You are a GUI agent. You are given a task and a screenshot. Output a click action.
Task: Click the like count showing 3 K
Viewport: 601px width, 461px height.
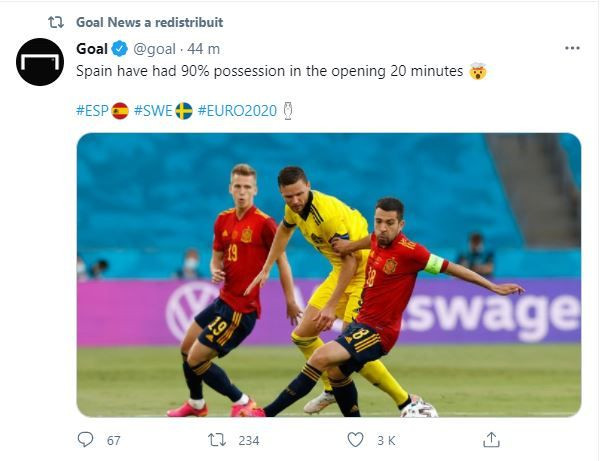pyautogui.click(x=386, y=440)
